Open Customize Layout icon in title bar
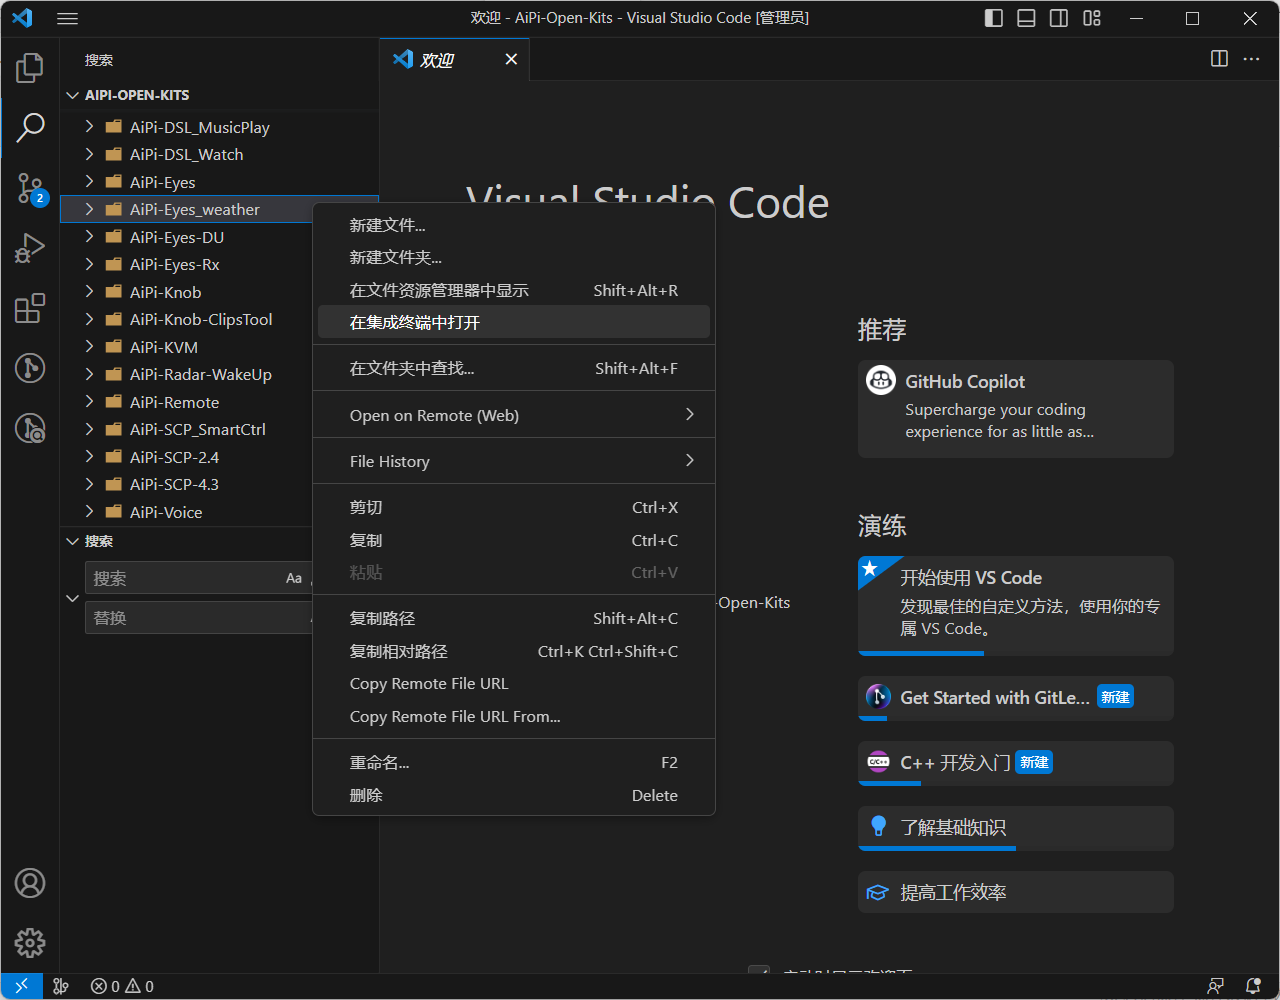This screenshot has width=1280, height=1000. tap(1092, 18)
